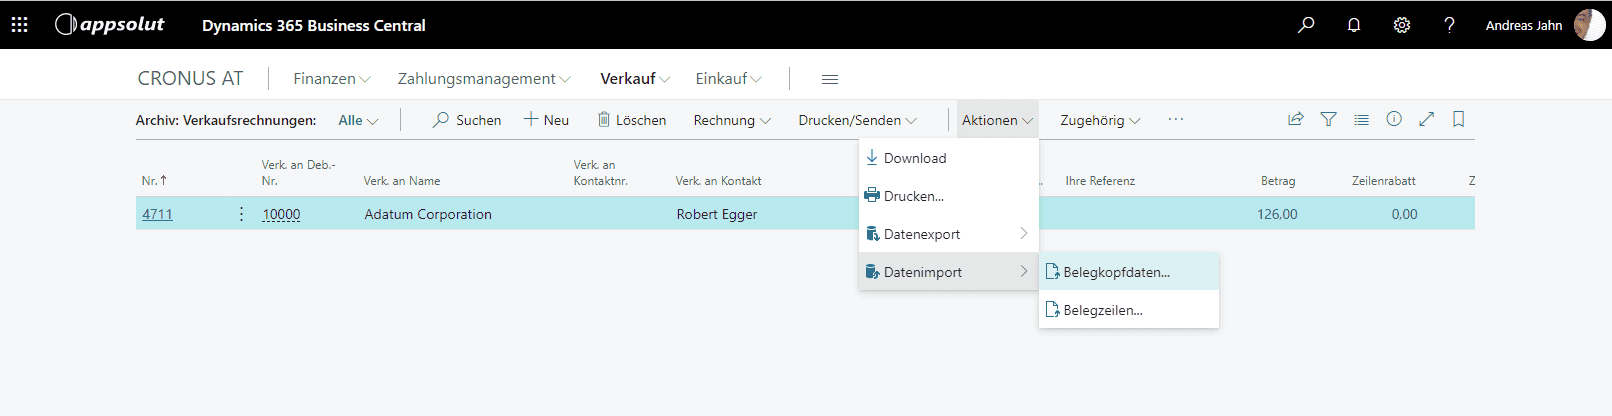Screen dimensions: 1612x416
Task: Open the notifications bell
Action: coord(1354,25)
